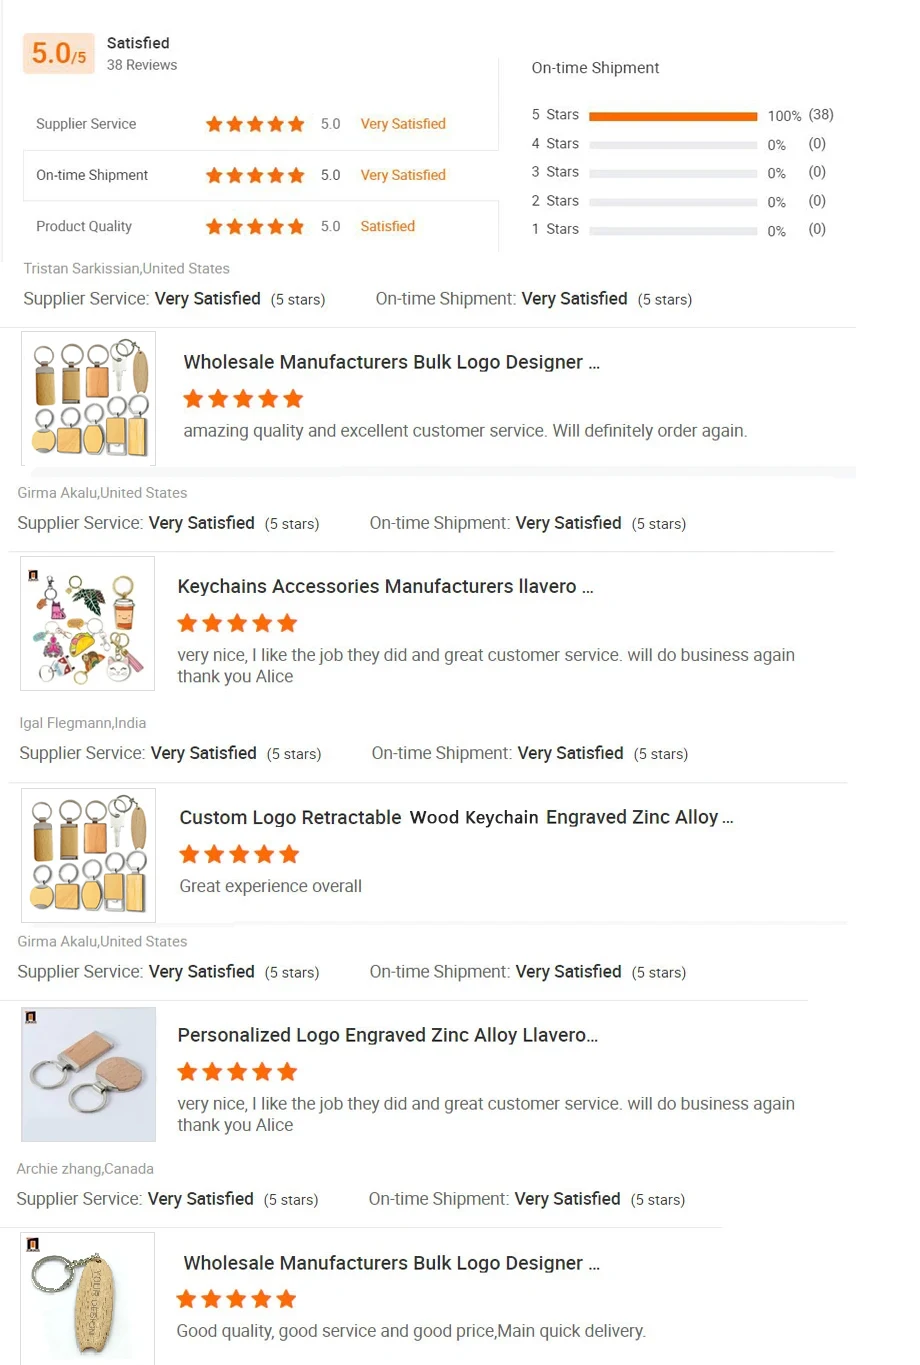Click badge icon on Personalized Logo thumbnail

(31, 1017)
